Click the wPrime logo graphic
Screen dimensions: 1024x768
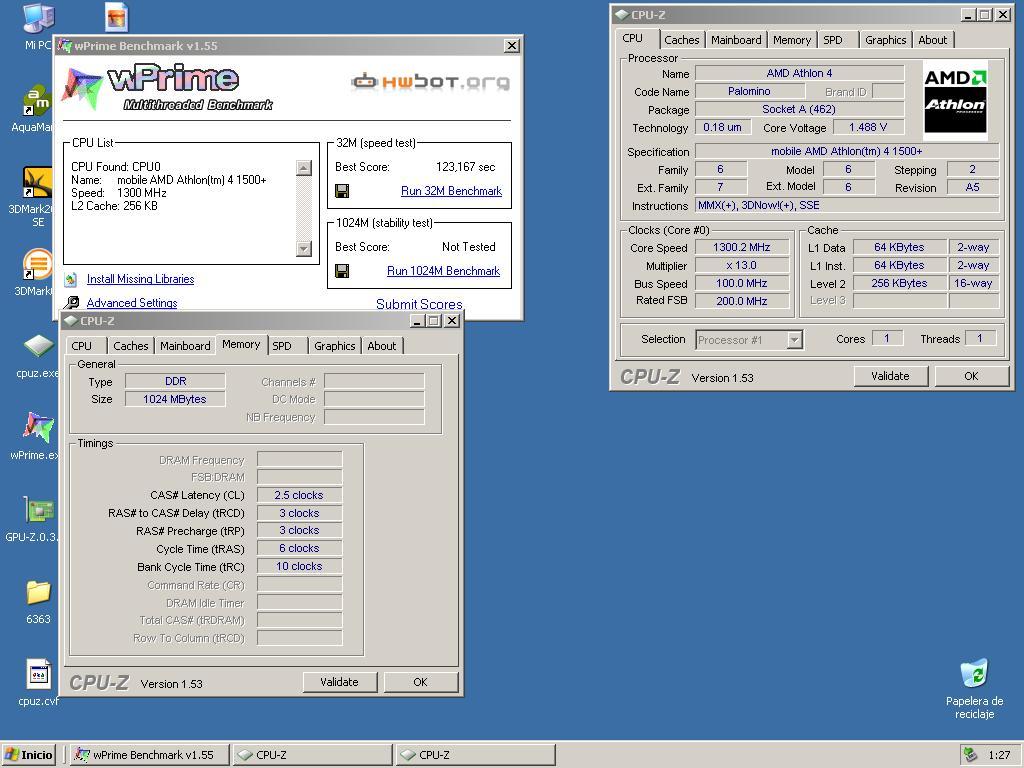167,87
